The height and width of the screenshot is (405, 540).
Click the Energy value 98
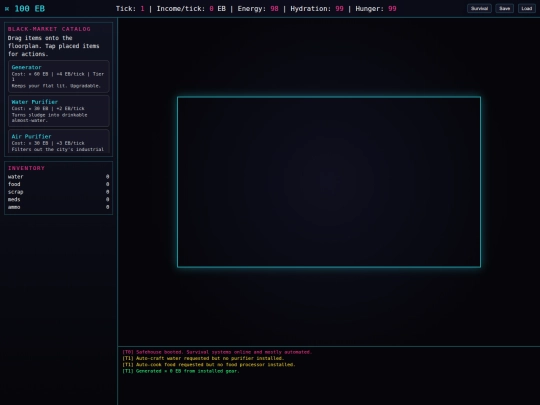coord(274,9)
